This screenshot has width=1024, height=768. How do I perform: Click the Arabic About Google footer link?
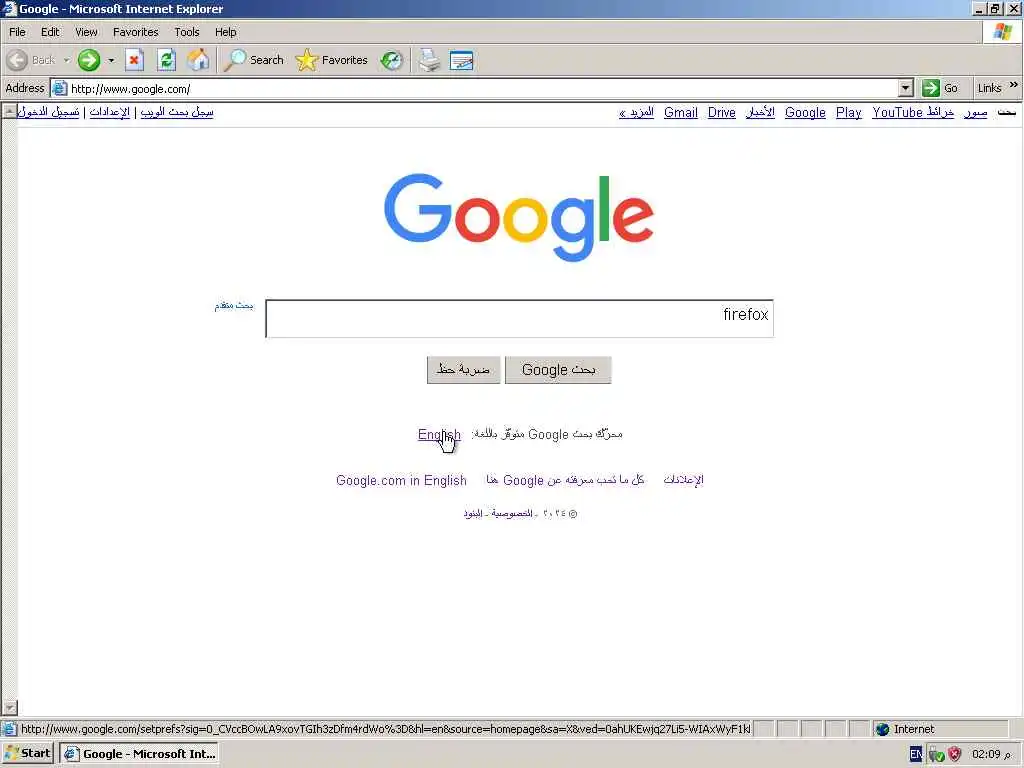pyautogui.click(x=565, y=480)
